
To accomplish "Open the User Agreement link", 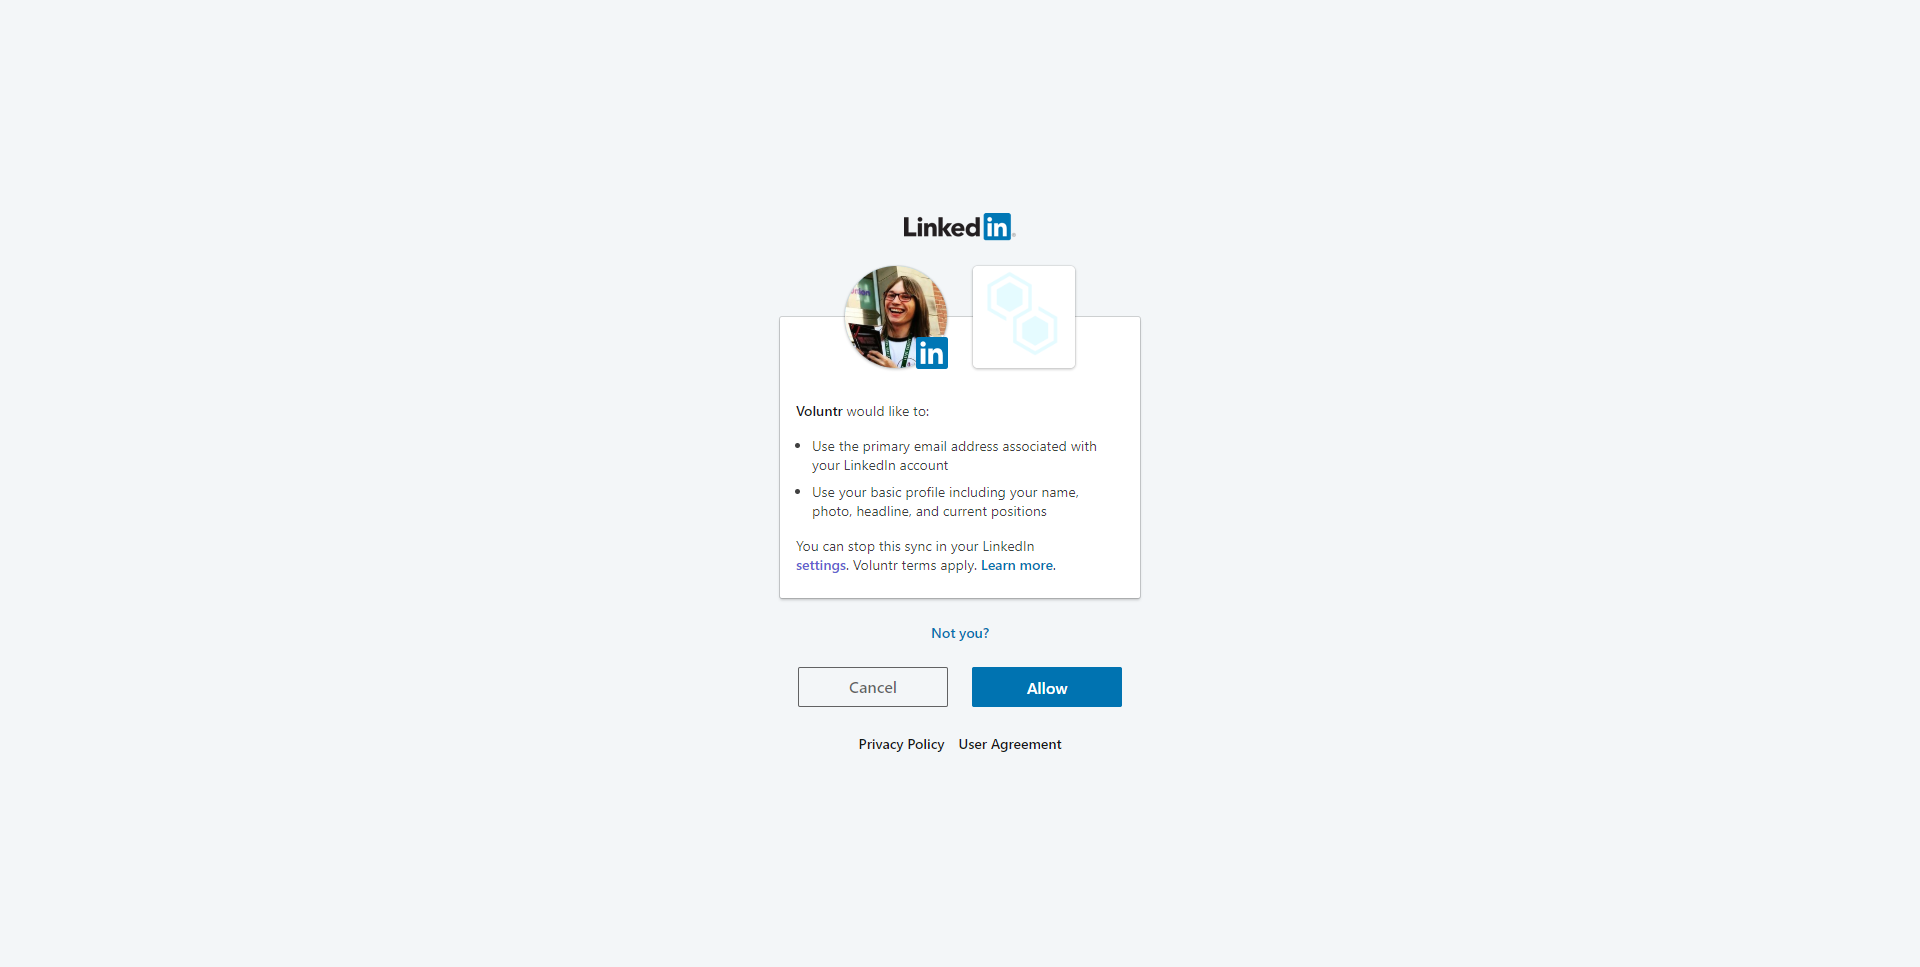I will pos(1010,744).
